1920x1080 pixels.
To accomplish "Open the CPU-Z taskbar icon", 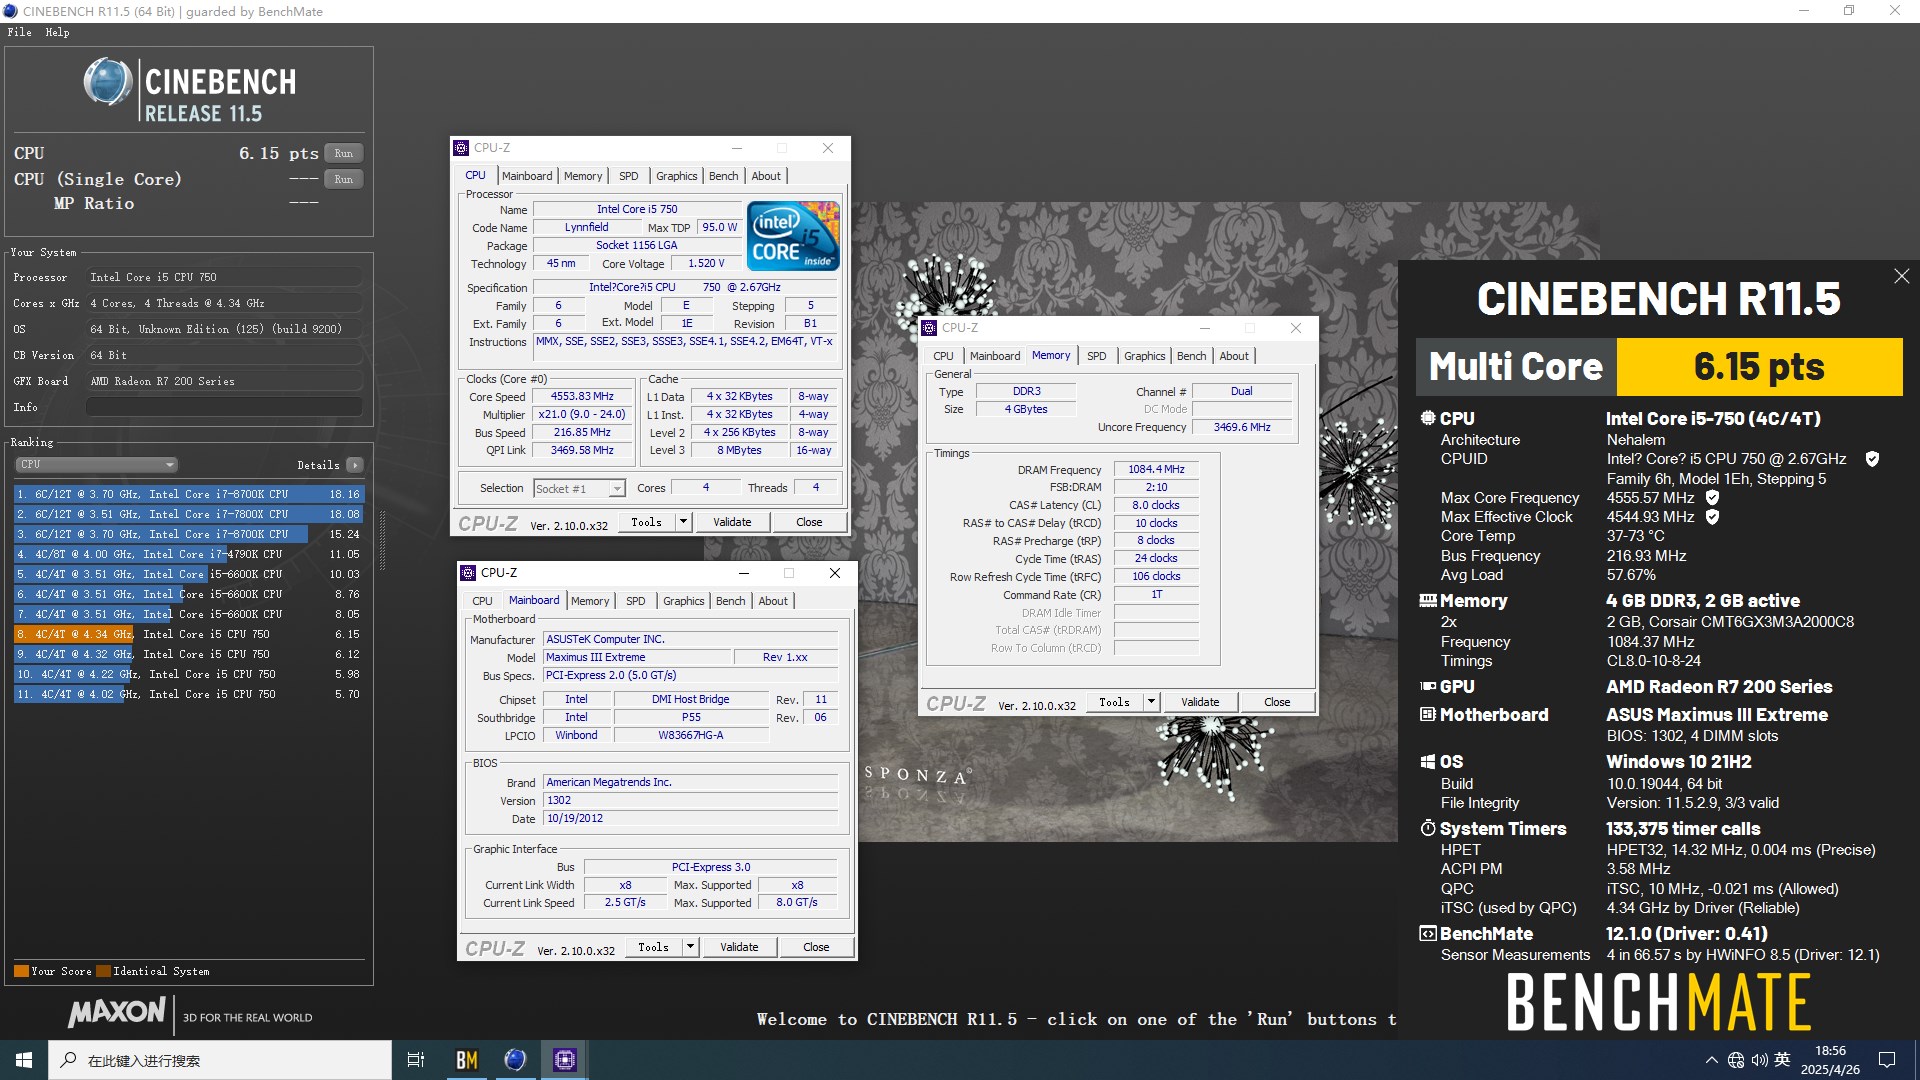I will [x=565, y=1060].
